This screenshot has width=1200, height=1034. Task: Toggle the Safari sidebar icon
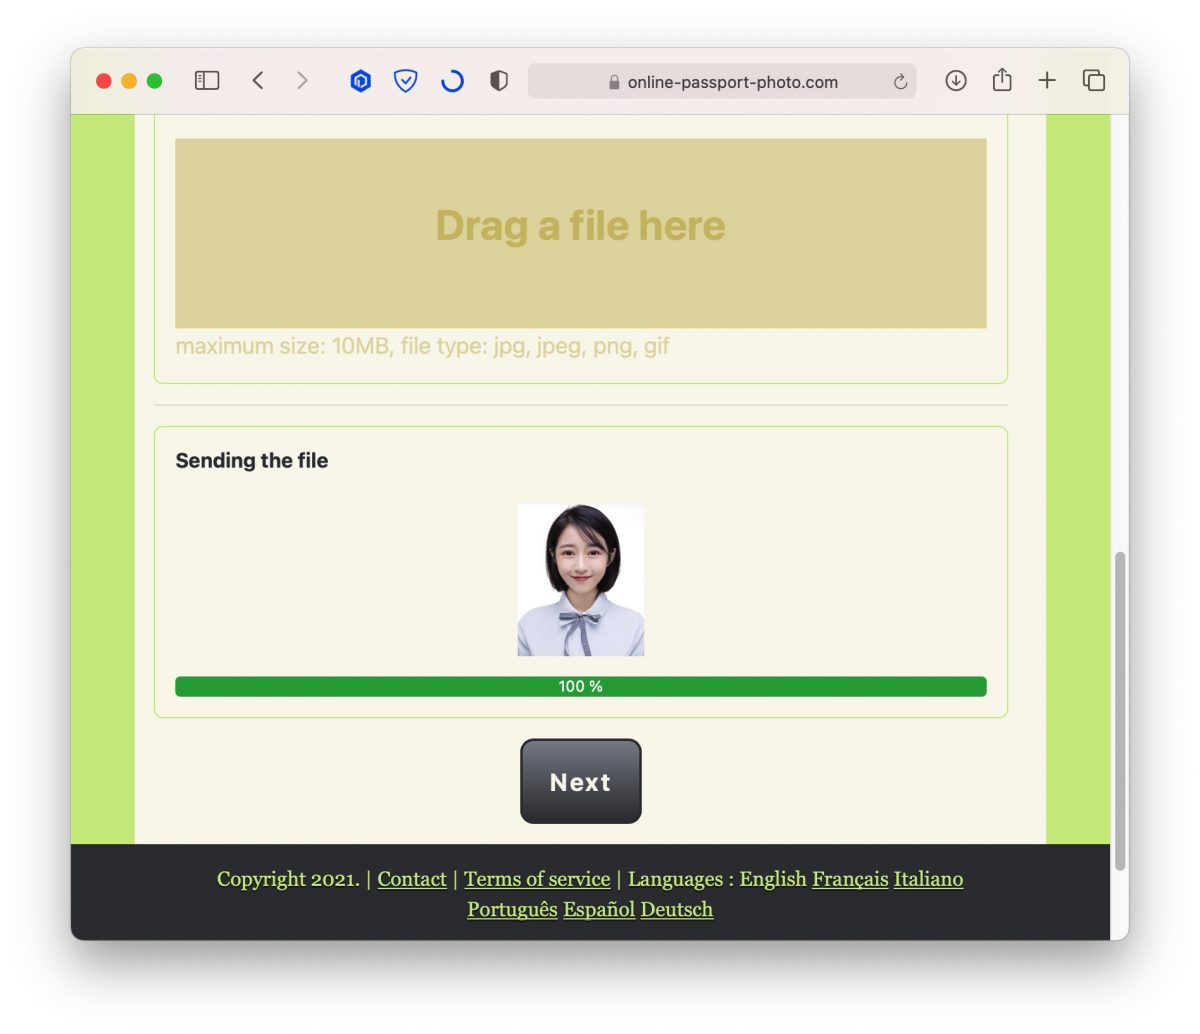pos(207,81)
